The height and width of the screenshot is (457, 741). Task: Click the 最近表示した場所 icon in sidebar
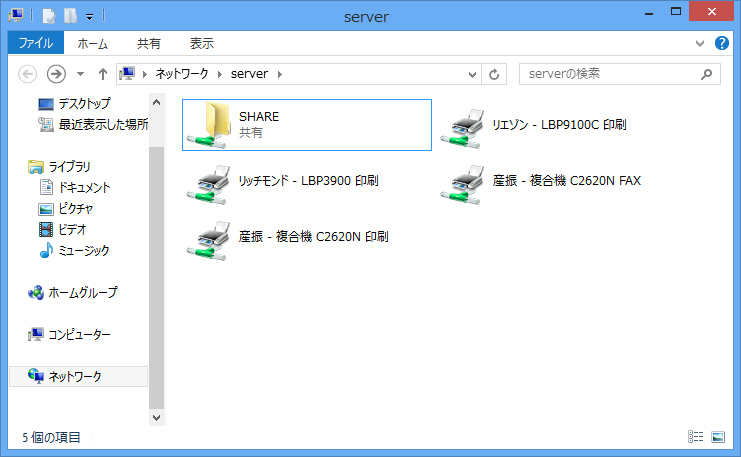click(x=46, y=124)
